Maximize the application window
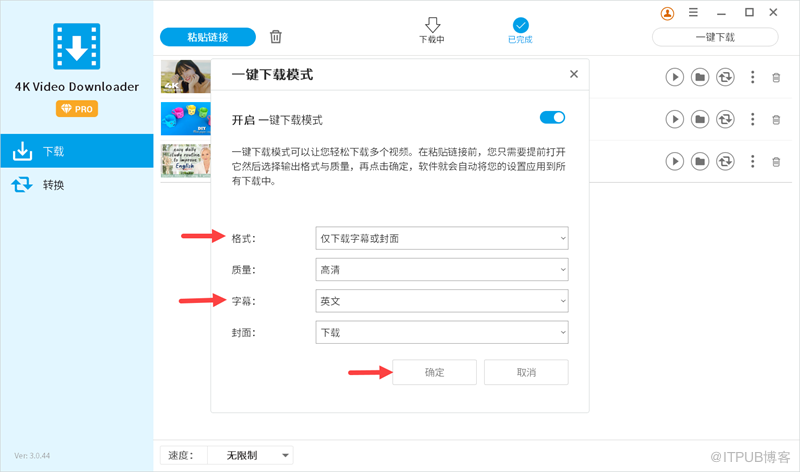This screenshot has height=472, width=800. [x=749, y=12]
